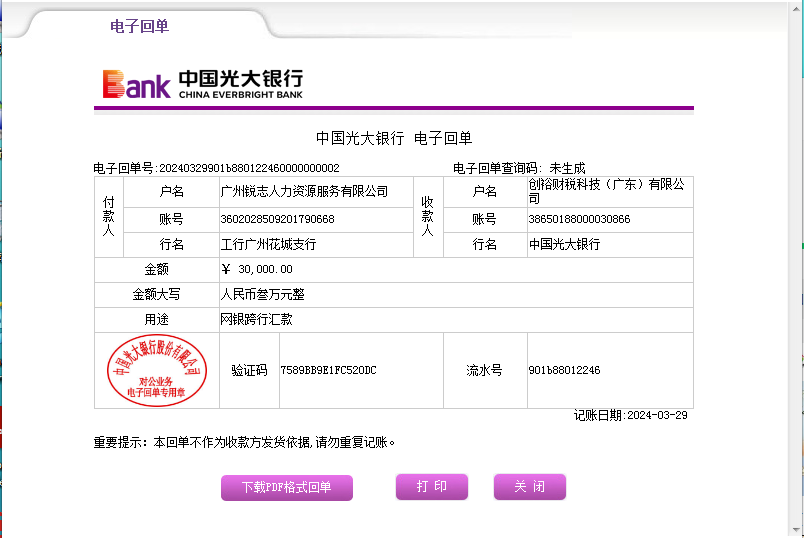Click the 付款人 label cell
804x538 pixels.
click(x=109, y=217)
